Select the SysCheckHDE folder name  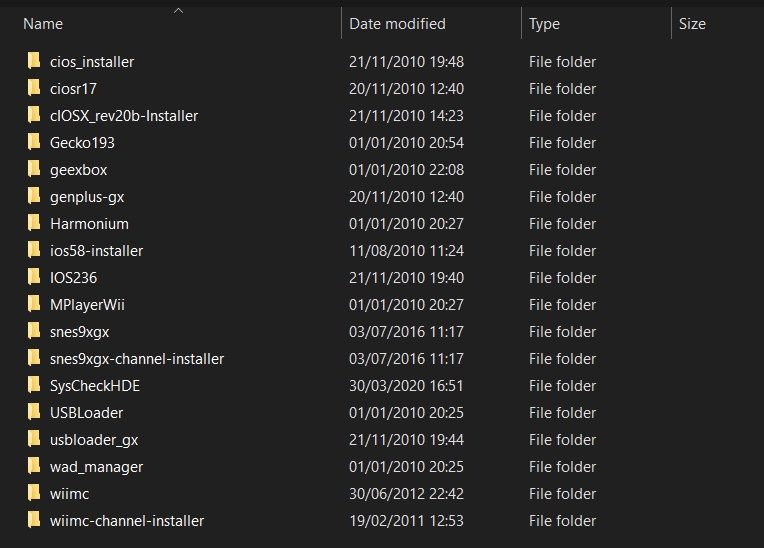point(95,386)
